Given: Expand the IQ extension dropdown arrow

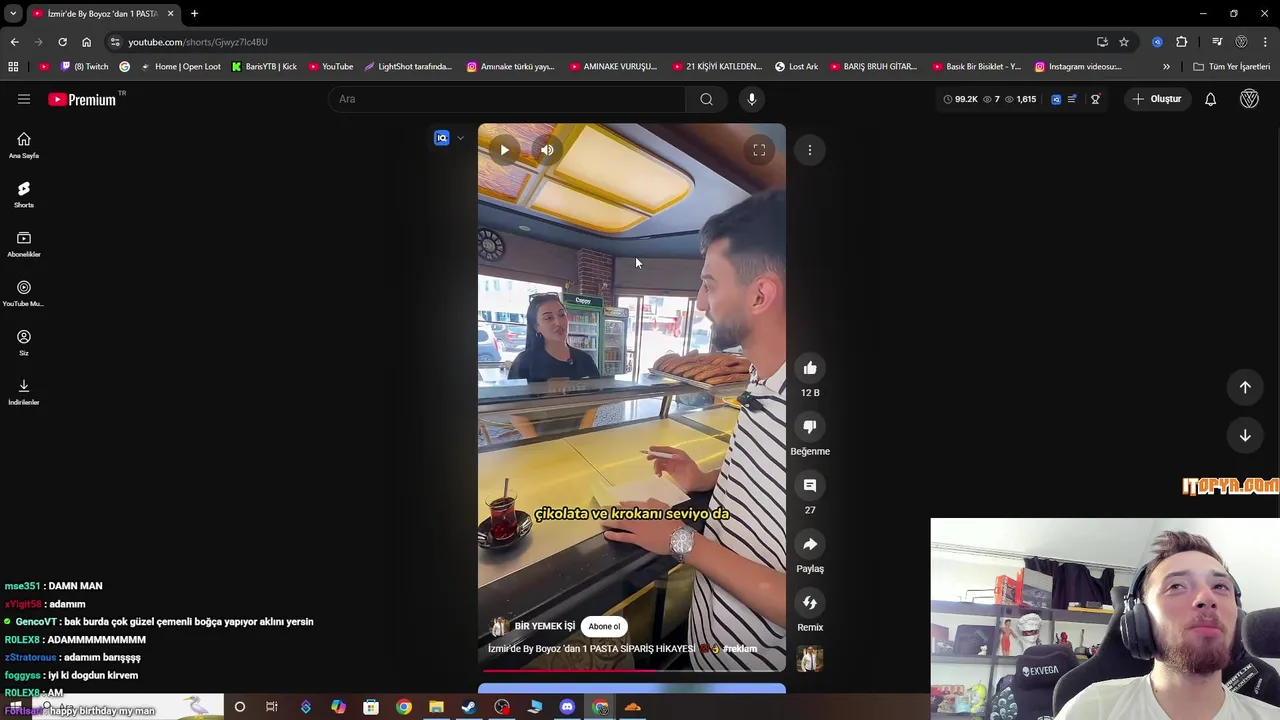Looking at the screenshot, I should (460, 138).
